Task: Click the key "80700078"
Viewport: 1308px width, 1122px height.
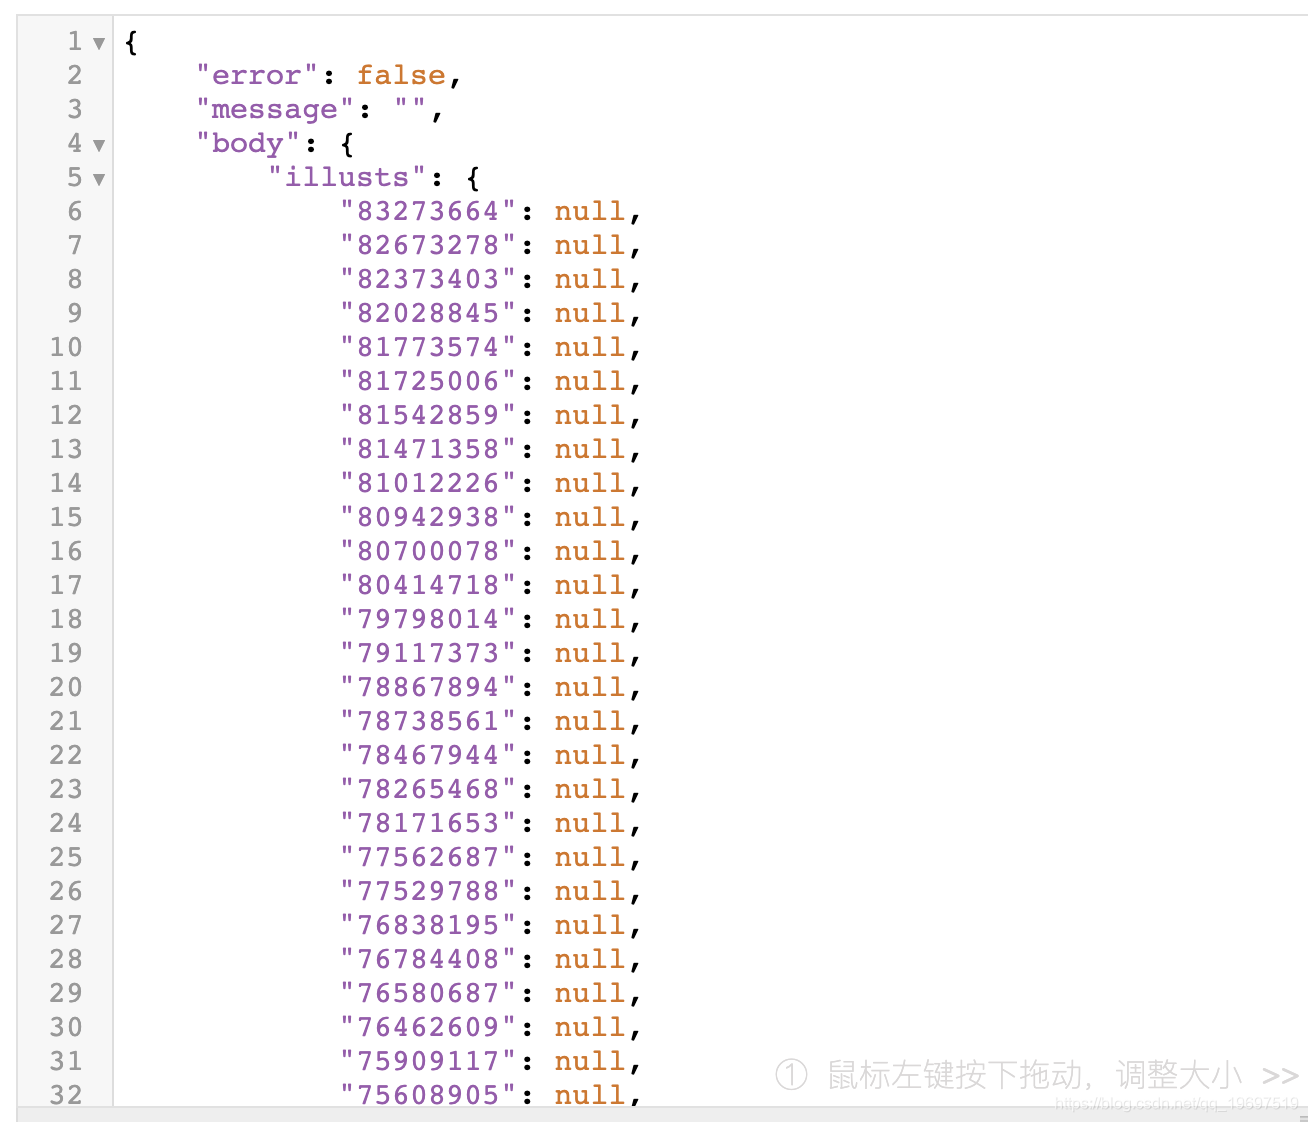Action: click(x=428, y=551)
